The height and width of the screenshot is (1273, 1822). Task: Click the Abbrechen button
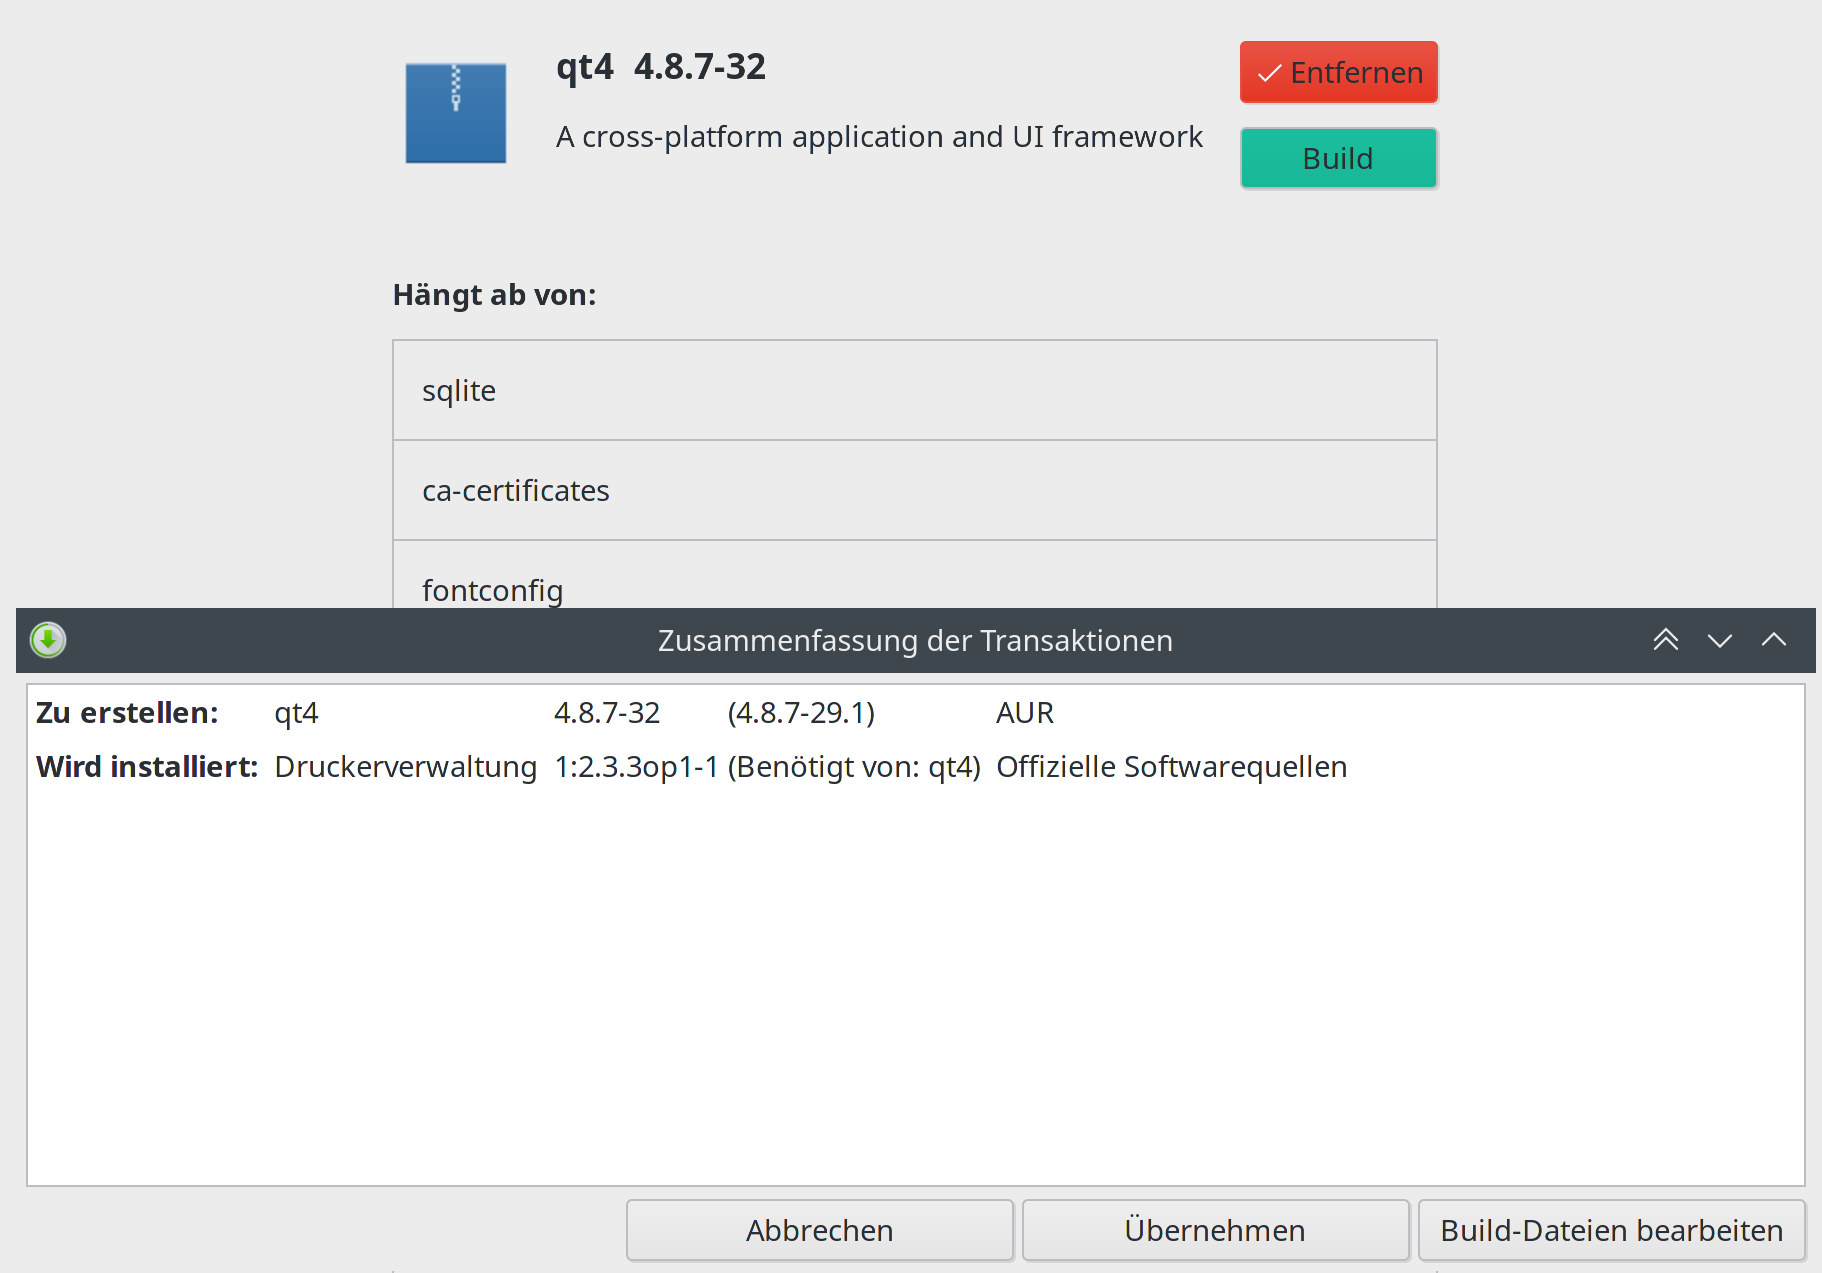pos(819,1230)
